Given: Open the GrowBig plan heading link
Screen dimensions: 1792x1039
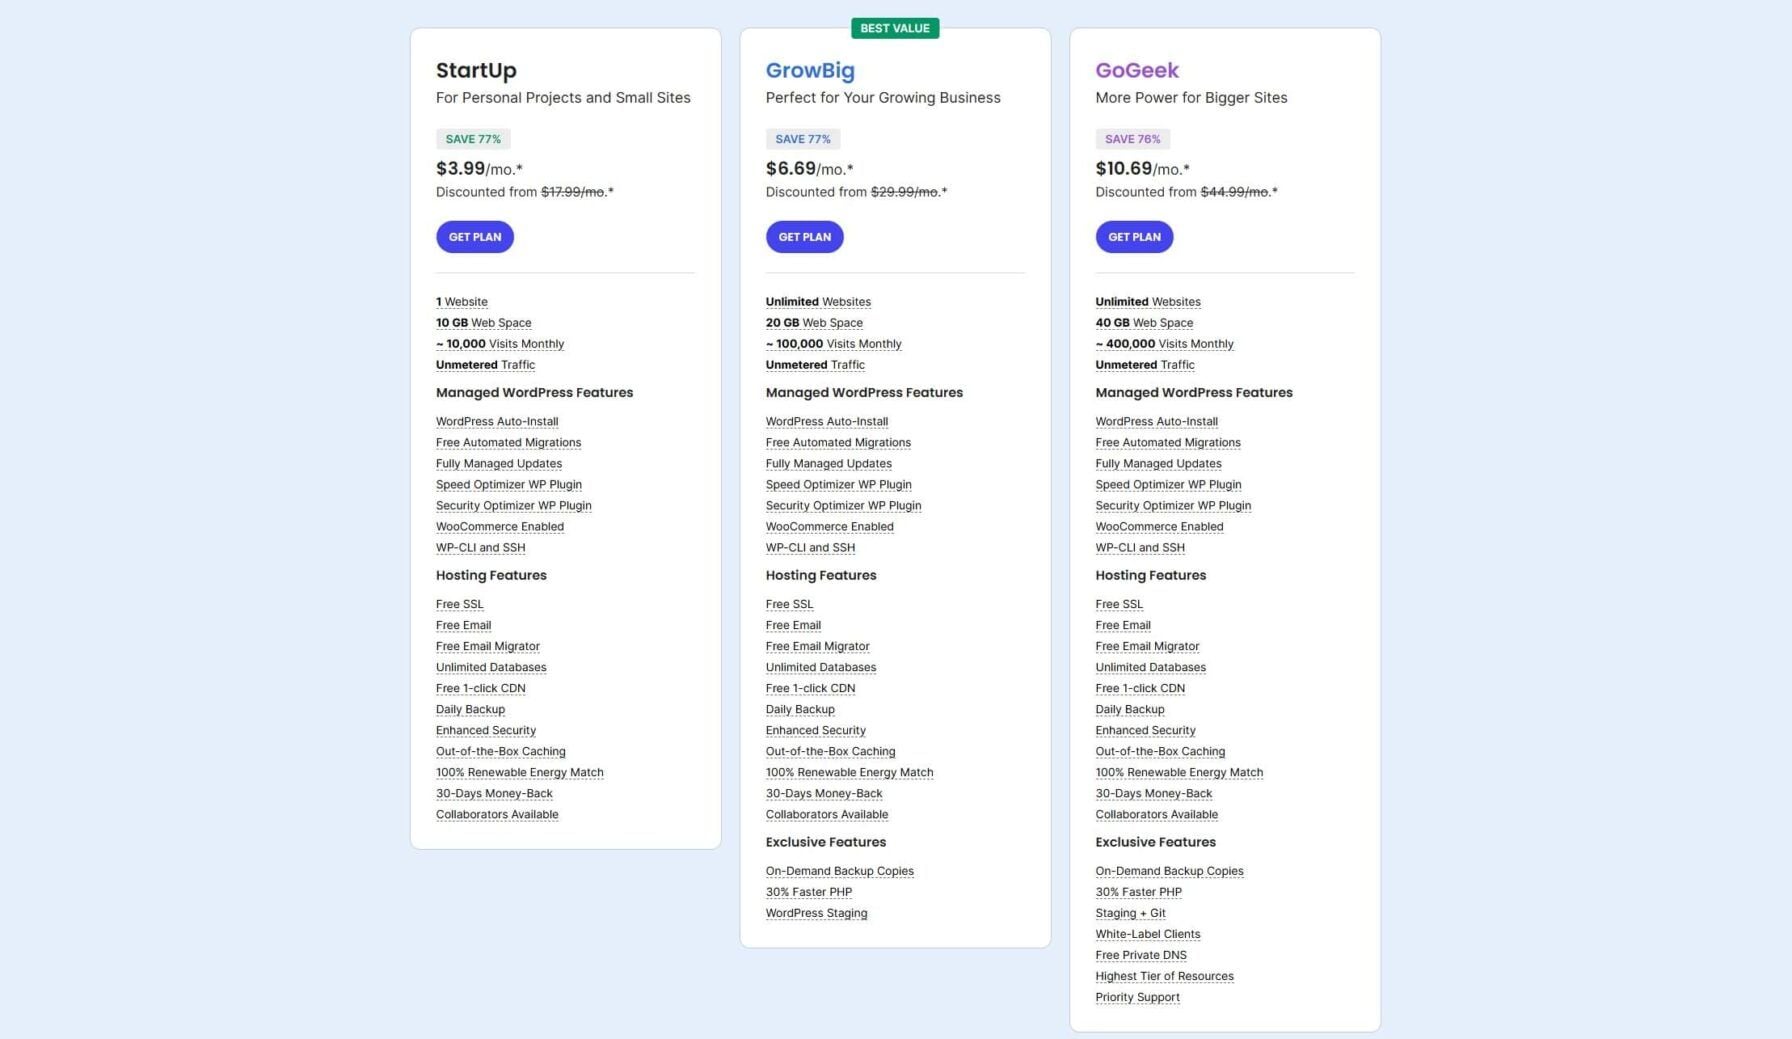Looking at the screenshot, I should point(810,70).
